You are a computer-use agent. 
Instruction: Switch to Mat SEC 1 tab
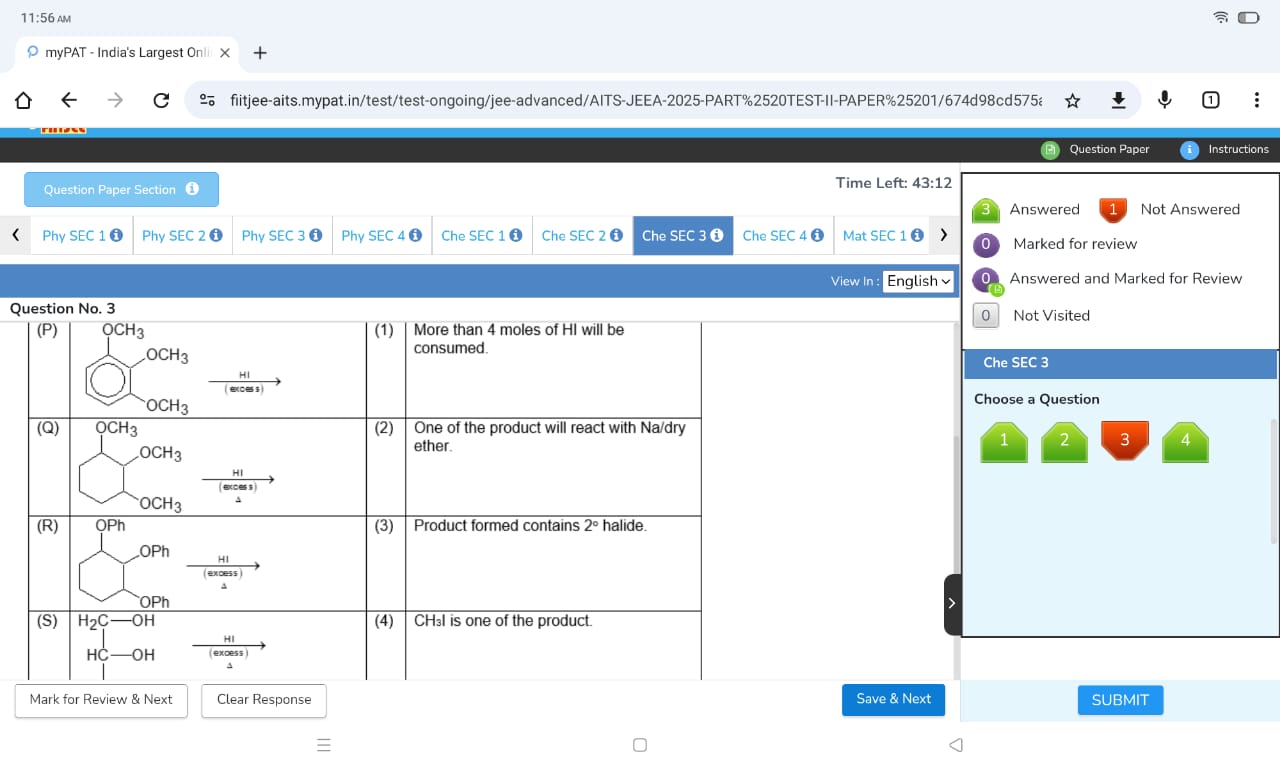coord(883,235)
